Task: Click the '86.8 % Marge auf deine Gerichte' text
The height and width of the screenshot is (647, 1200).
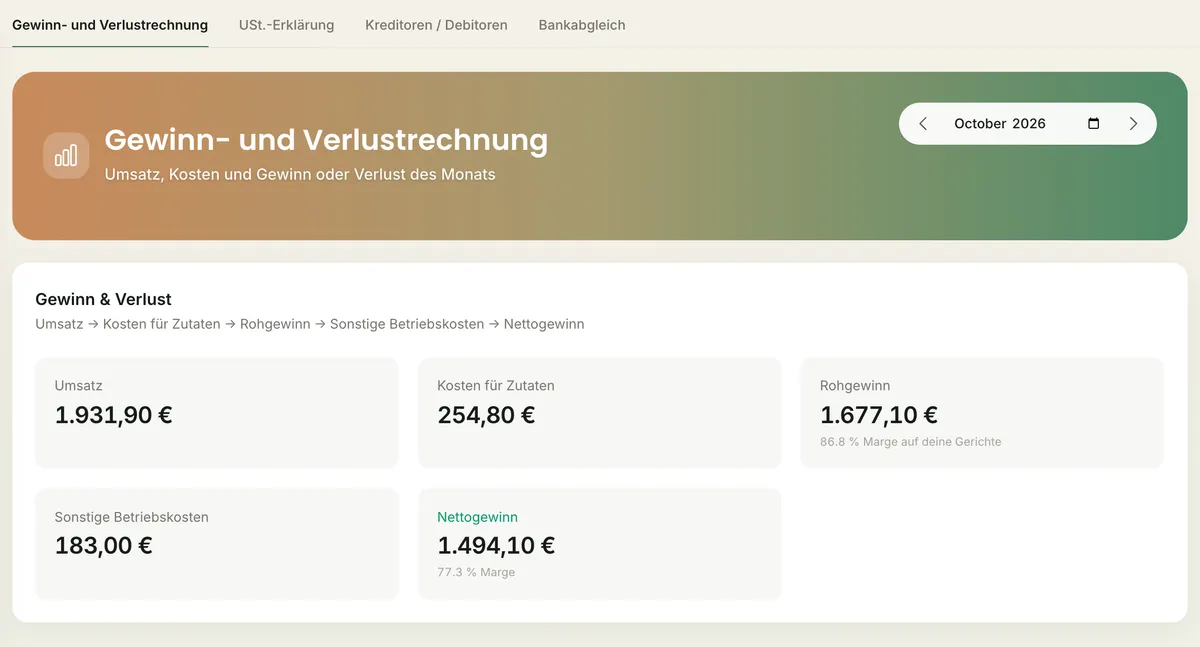Action: [910, 441]
